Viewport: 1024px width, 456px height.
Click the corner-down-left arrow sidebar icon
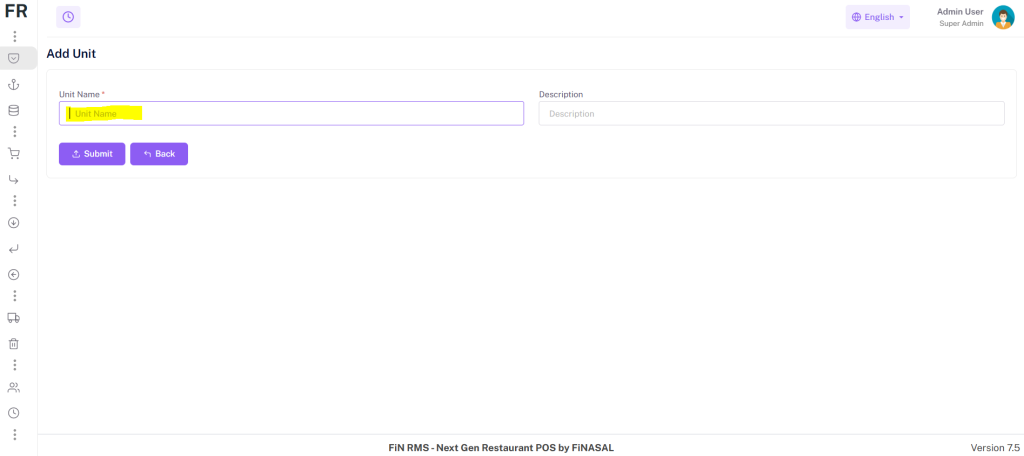tap(14, 249)
